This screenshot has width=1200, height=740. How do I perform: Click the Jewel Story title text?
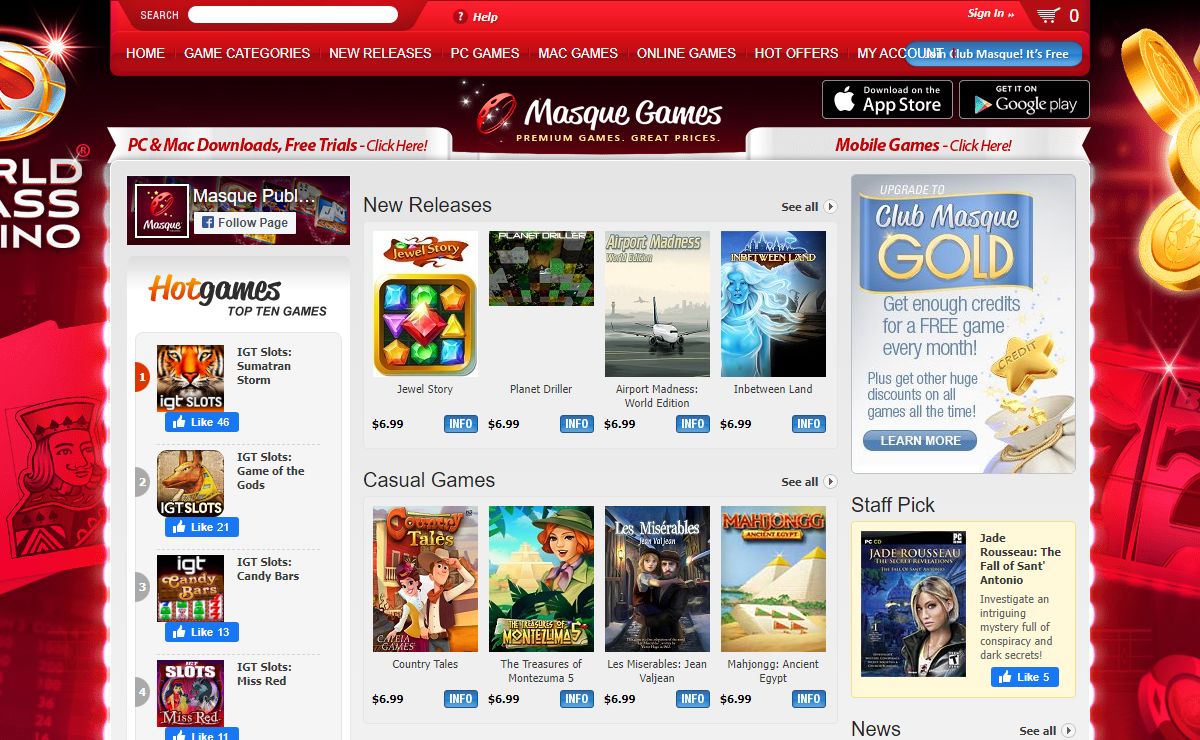click(x=425, y=389)
